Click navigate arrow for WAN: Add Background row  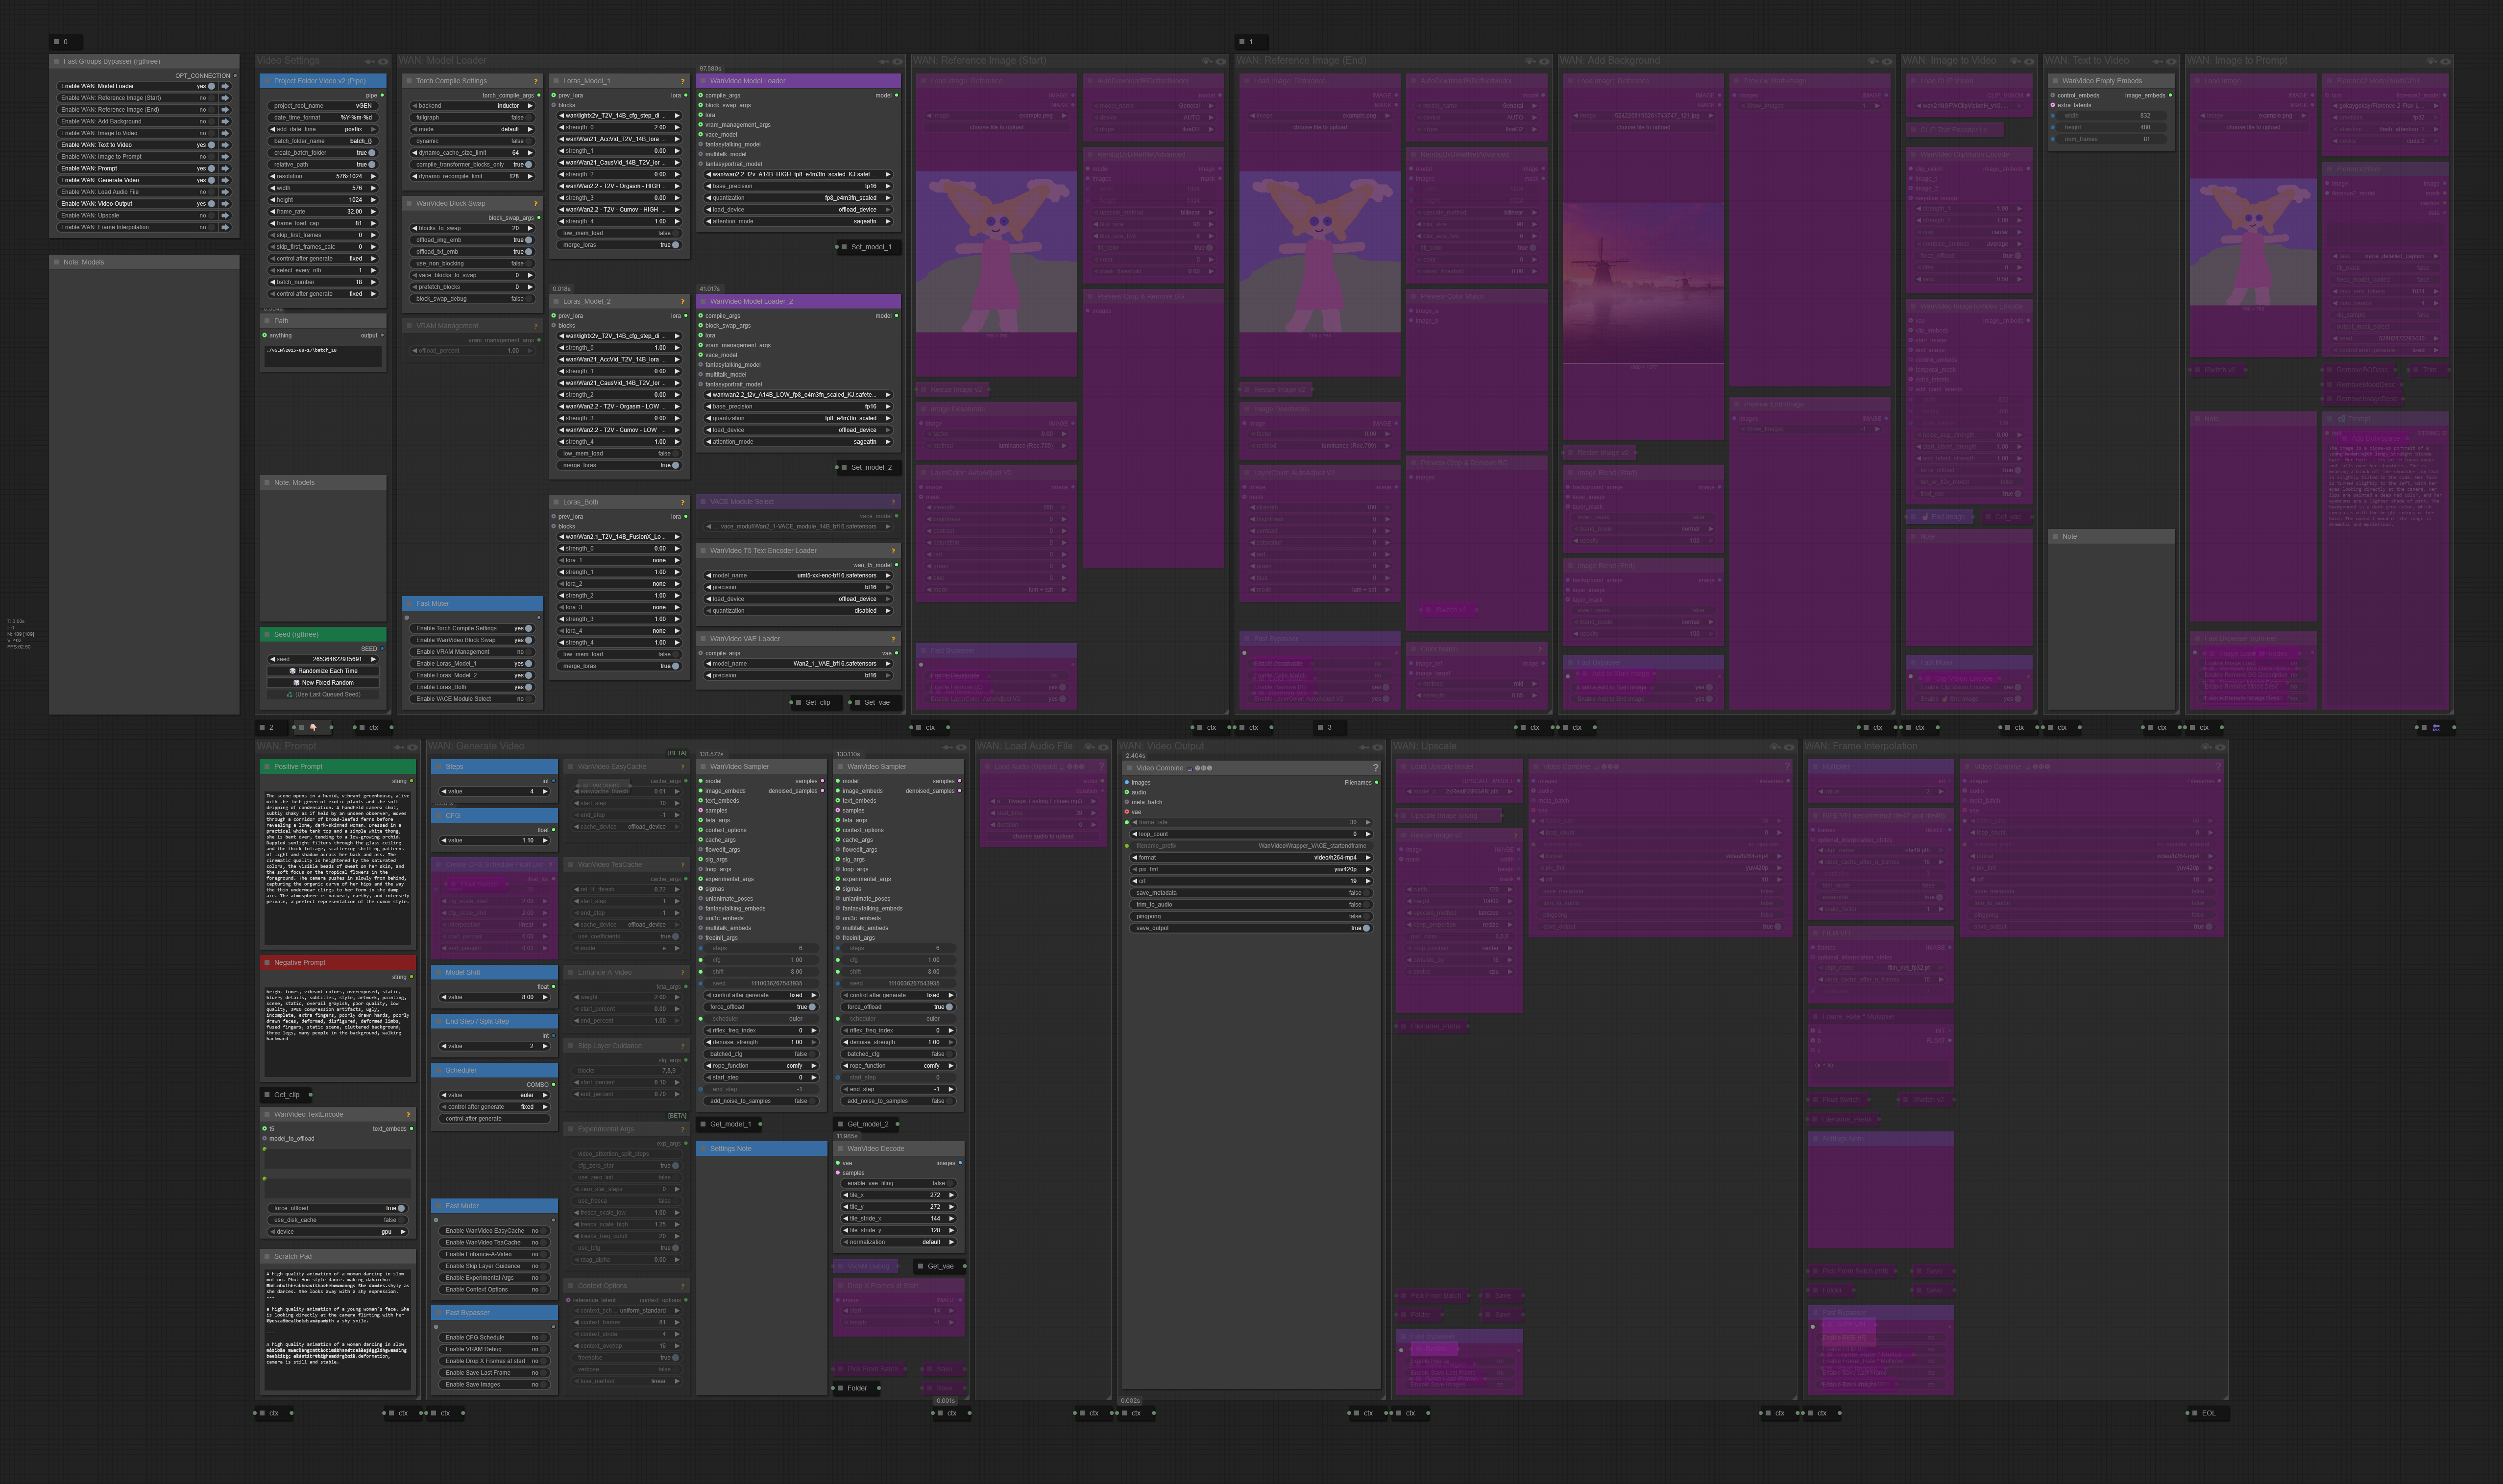coord(226,121)
